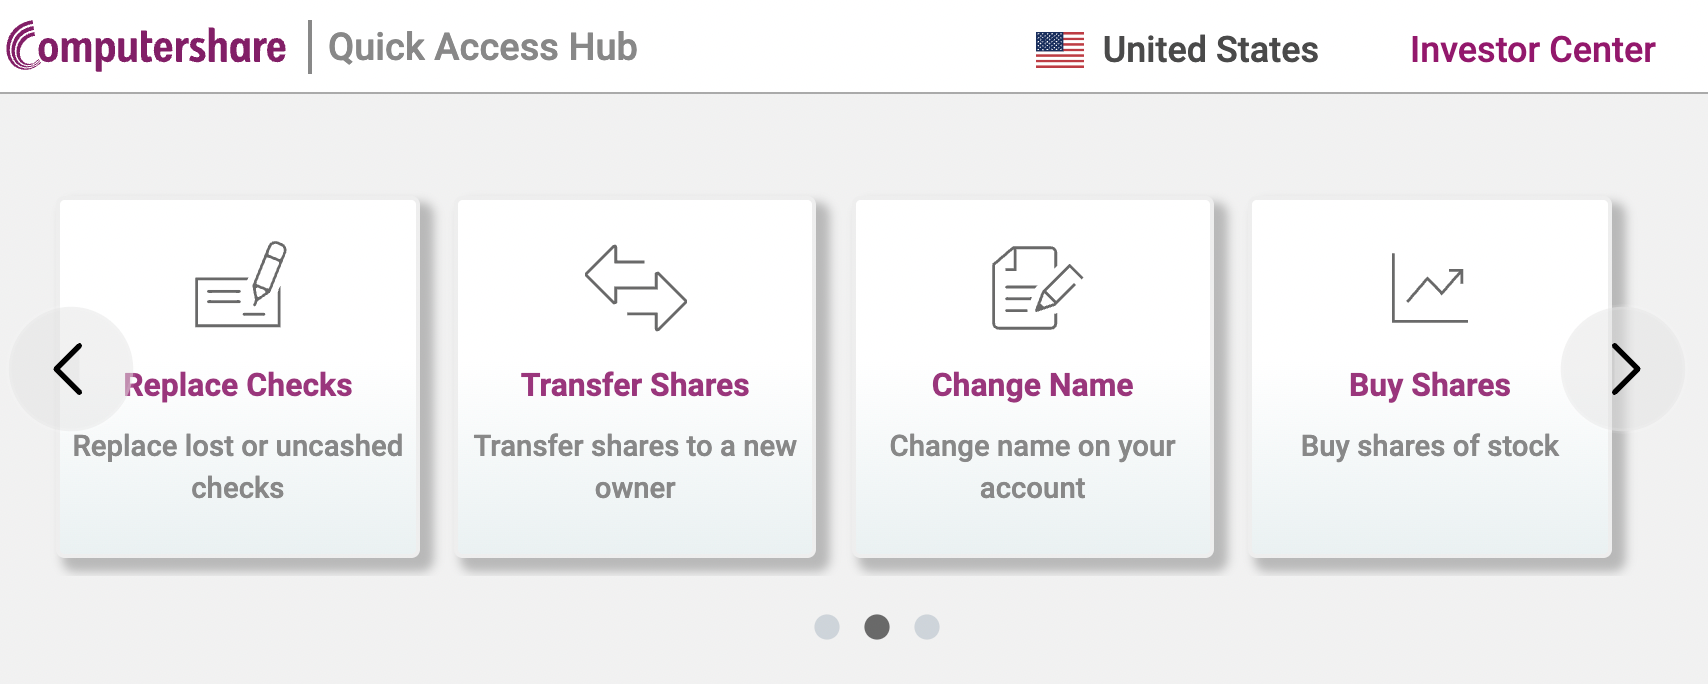Click the double-arrow Transfer Shares icon
Image resolution: width=1708 pixels, height=684 pixels.
click(x=636, y=288)
